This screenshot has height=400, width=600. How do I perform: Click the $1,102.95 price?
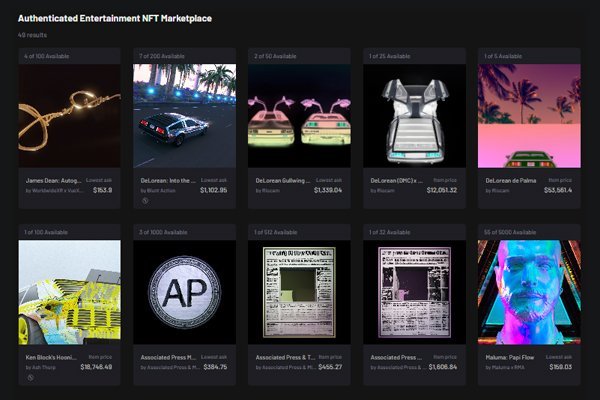214,190
